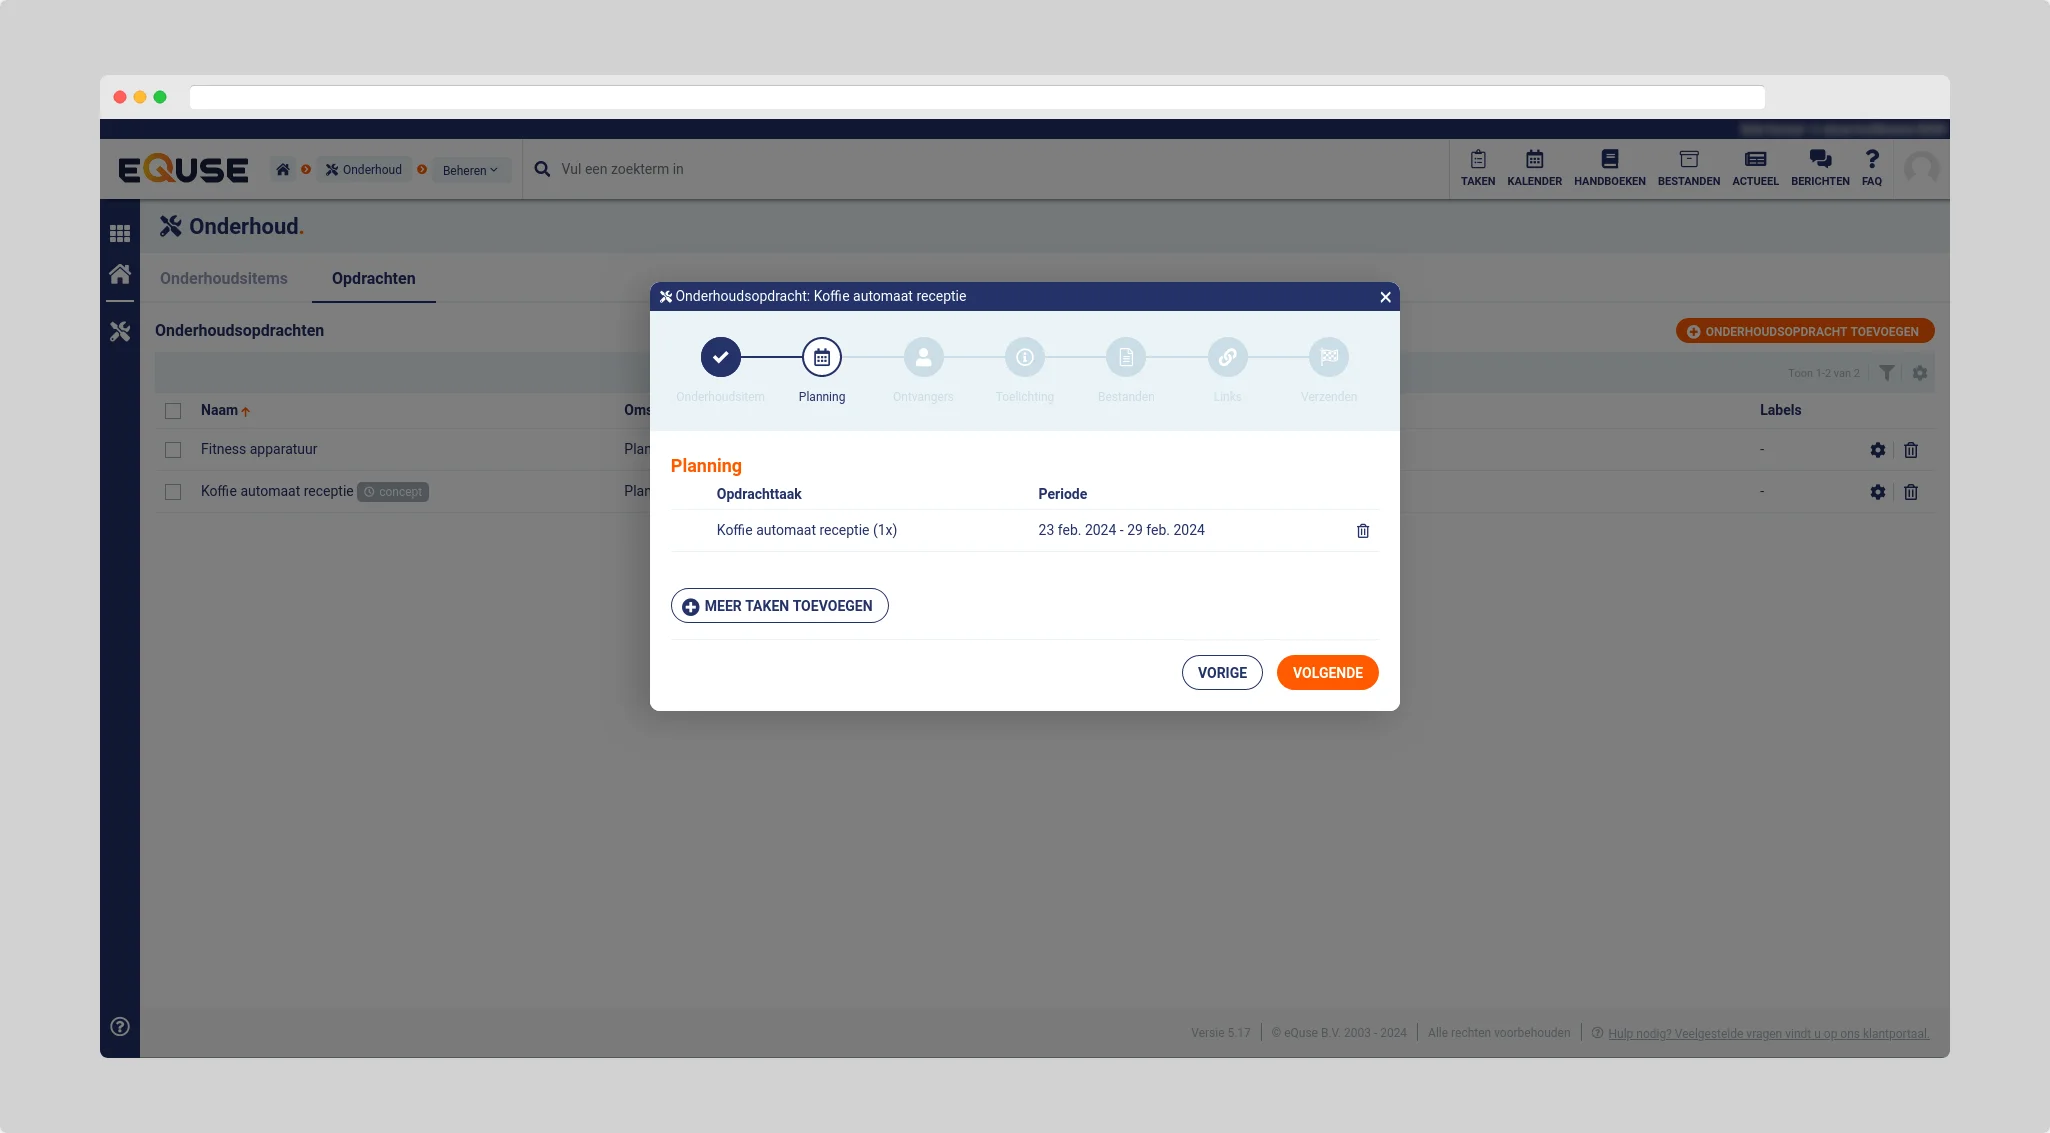Go to Planning step calendar icon
Image resolution: width=2050 pixels, height=1133 pixels.
[821, 358]
